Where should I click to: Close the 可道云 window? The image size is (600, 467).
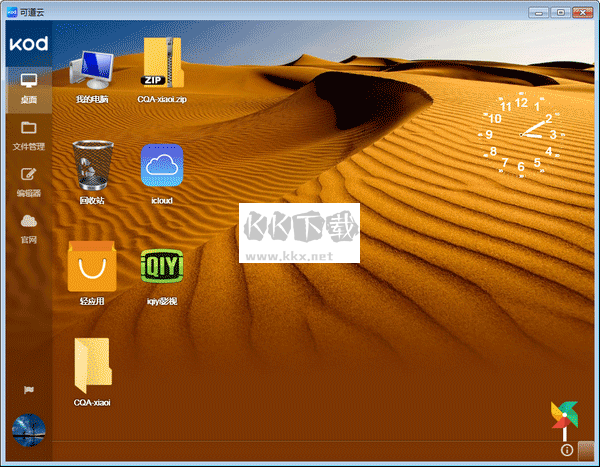582,13
